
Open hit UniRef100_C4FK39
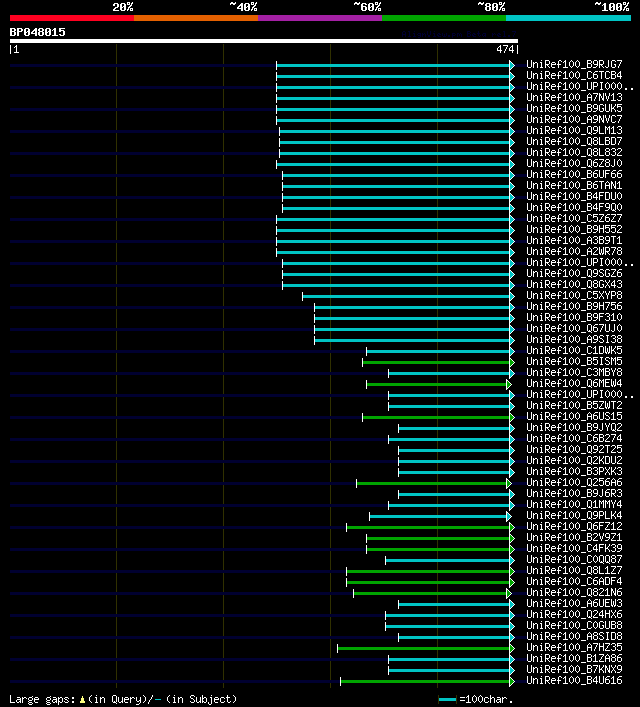click(x=574, y=548)
